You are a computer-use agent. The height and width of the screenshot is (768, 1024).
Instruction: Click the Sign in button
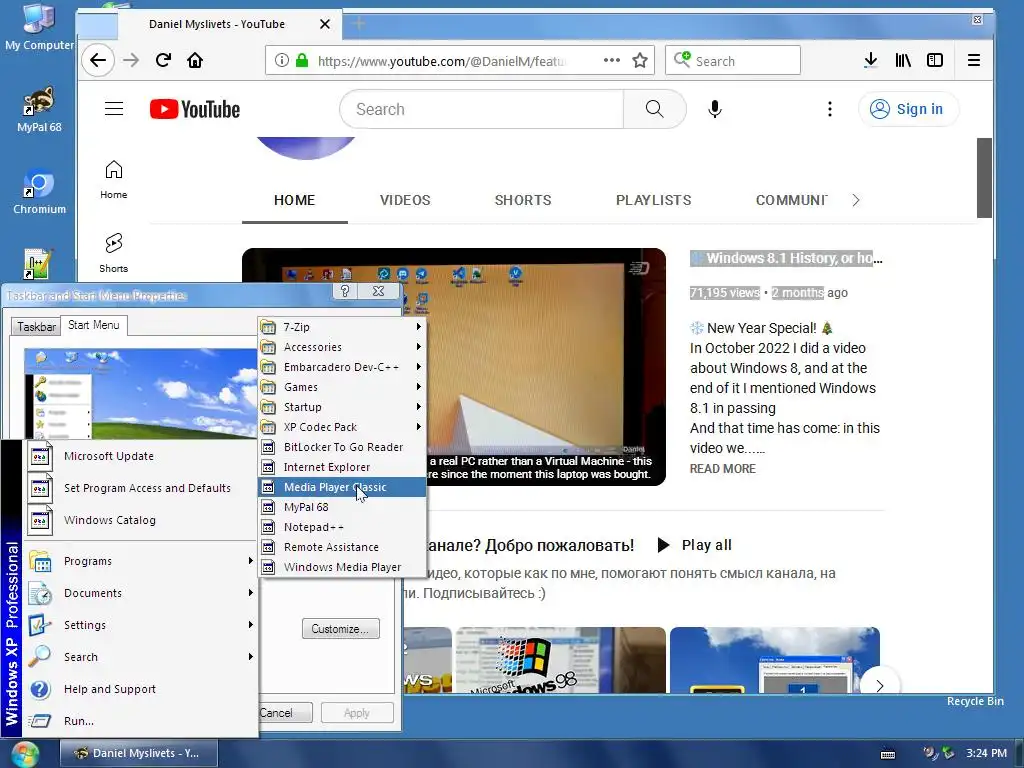[908, 109]
